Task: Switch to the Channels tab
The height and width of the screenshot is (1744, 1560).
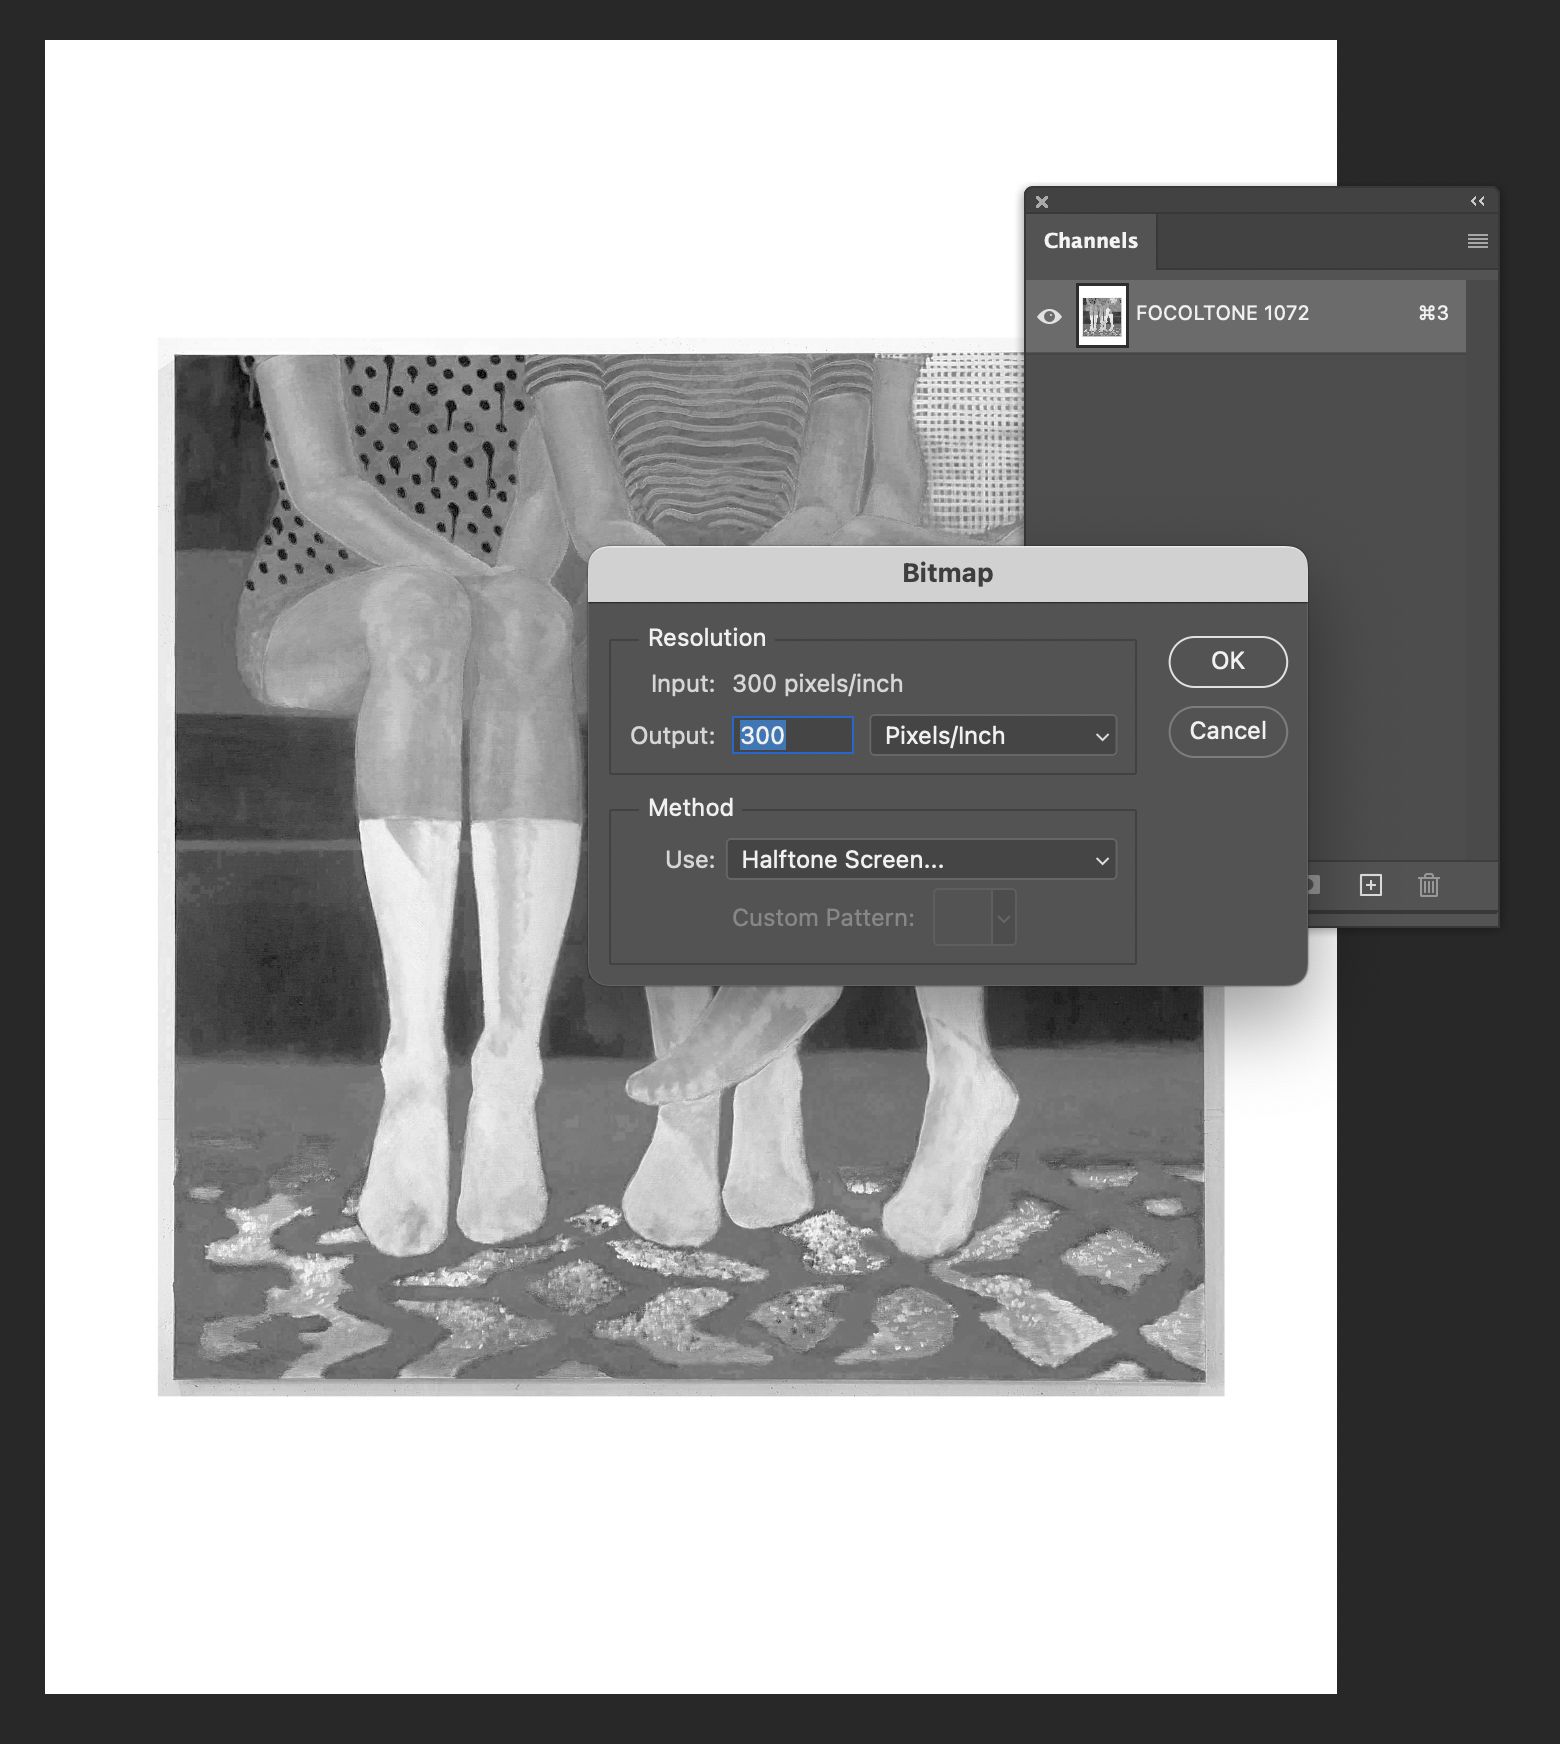Action: [1091, 241]
